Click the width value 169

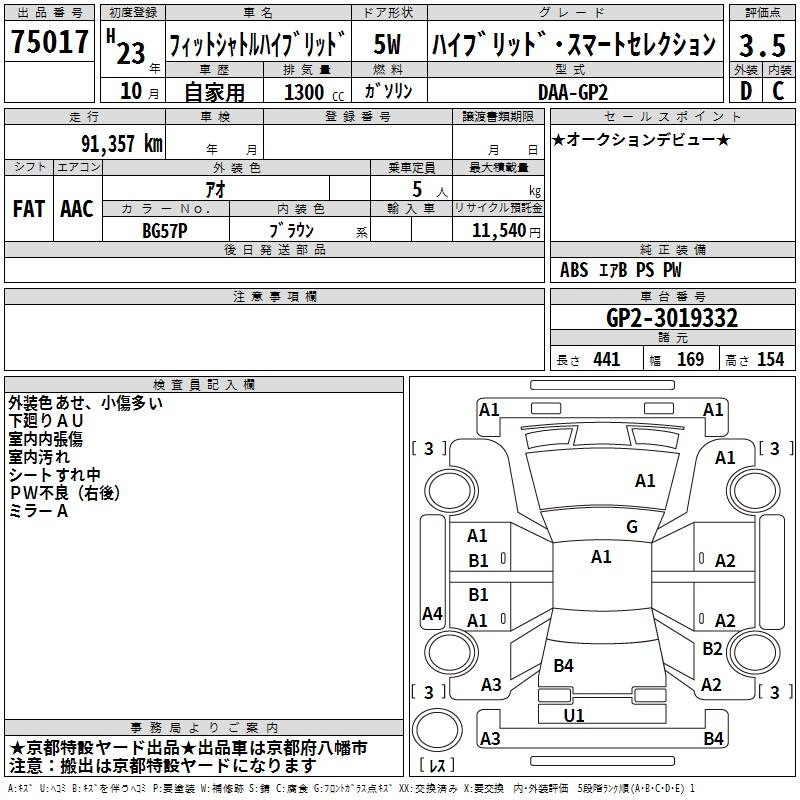tap(690, 360)
